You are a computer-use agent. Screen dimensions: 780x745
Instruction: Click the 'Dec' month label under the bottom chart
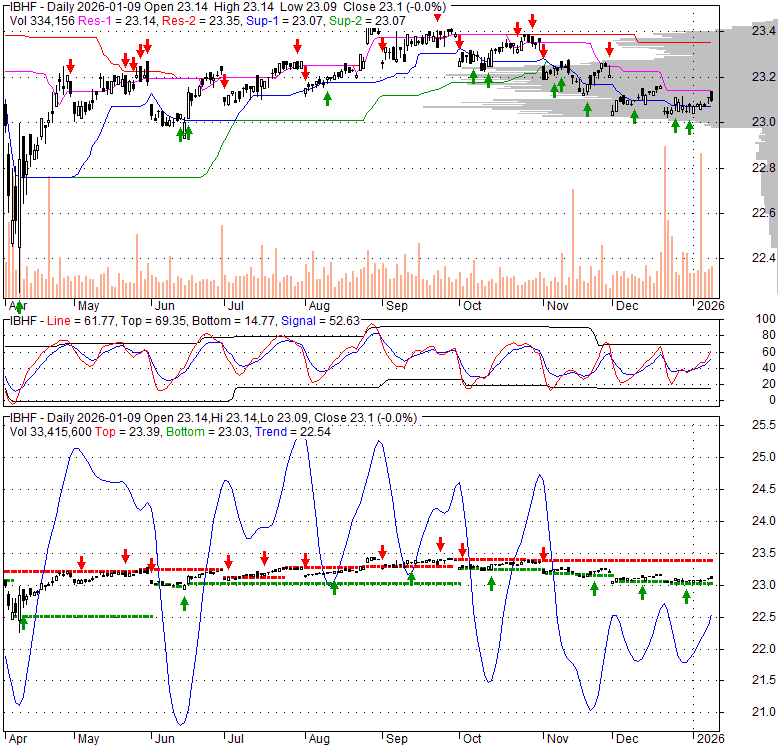tap(627, 739)
